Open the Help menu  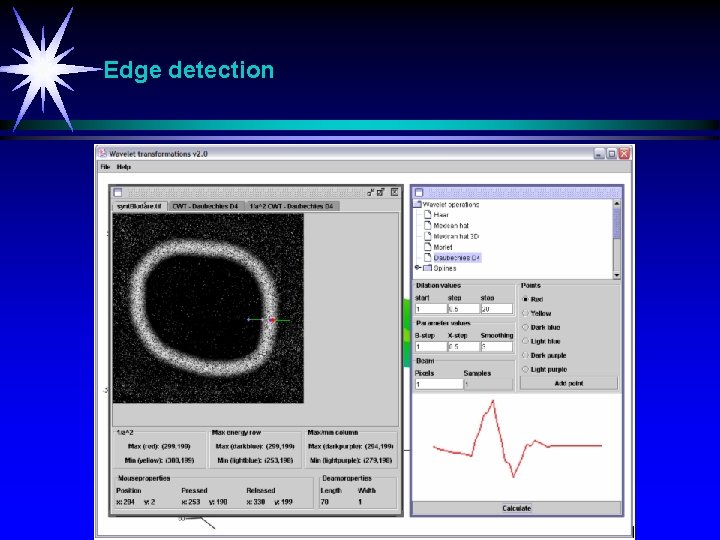[x=124, y=167]
